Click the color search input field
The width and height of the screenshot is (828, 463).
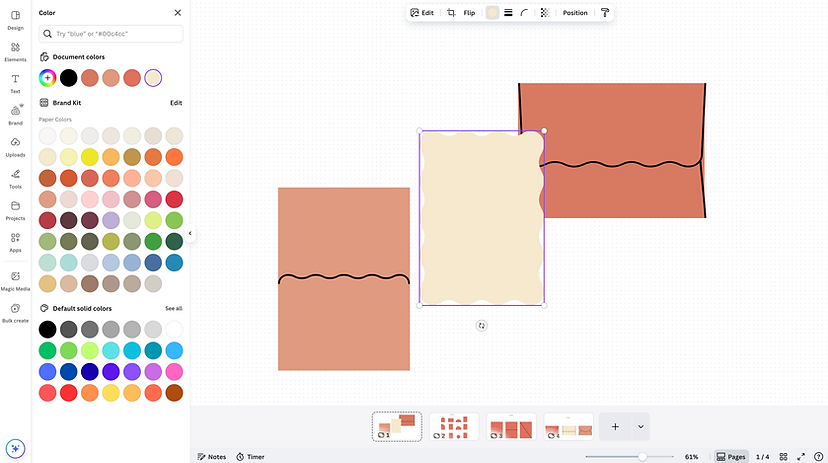(111, 34)
